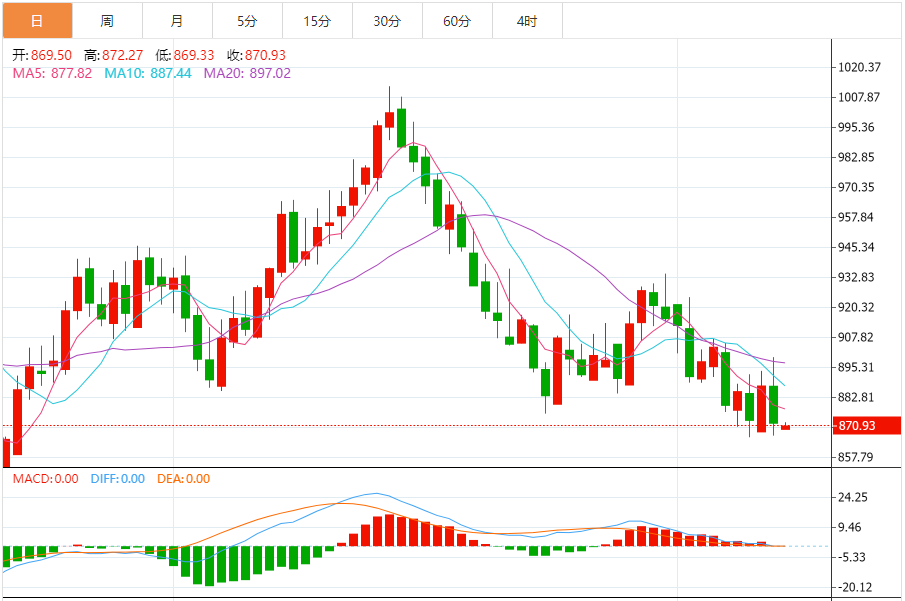The image size is (905, 601).
Task: Click the 1007.87 price axis label
Action: click(x=859, y=97)
